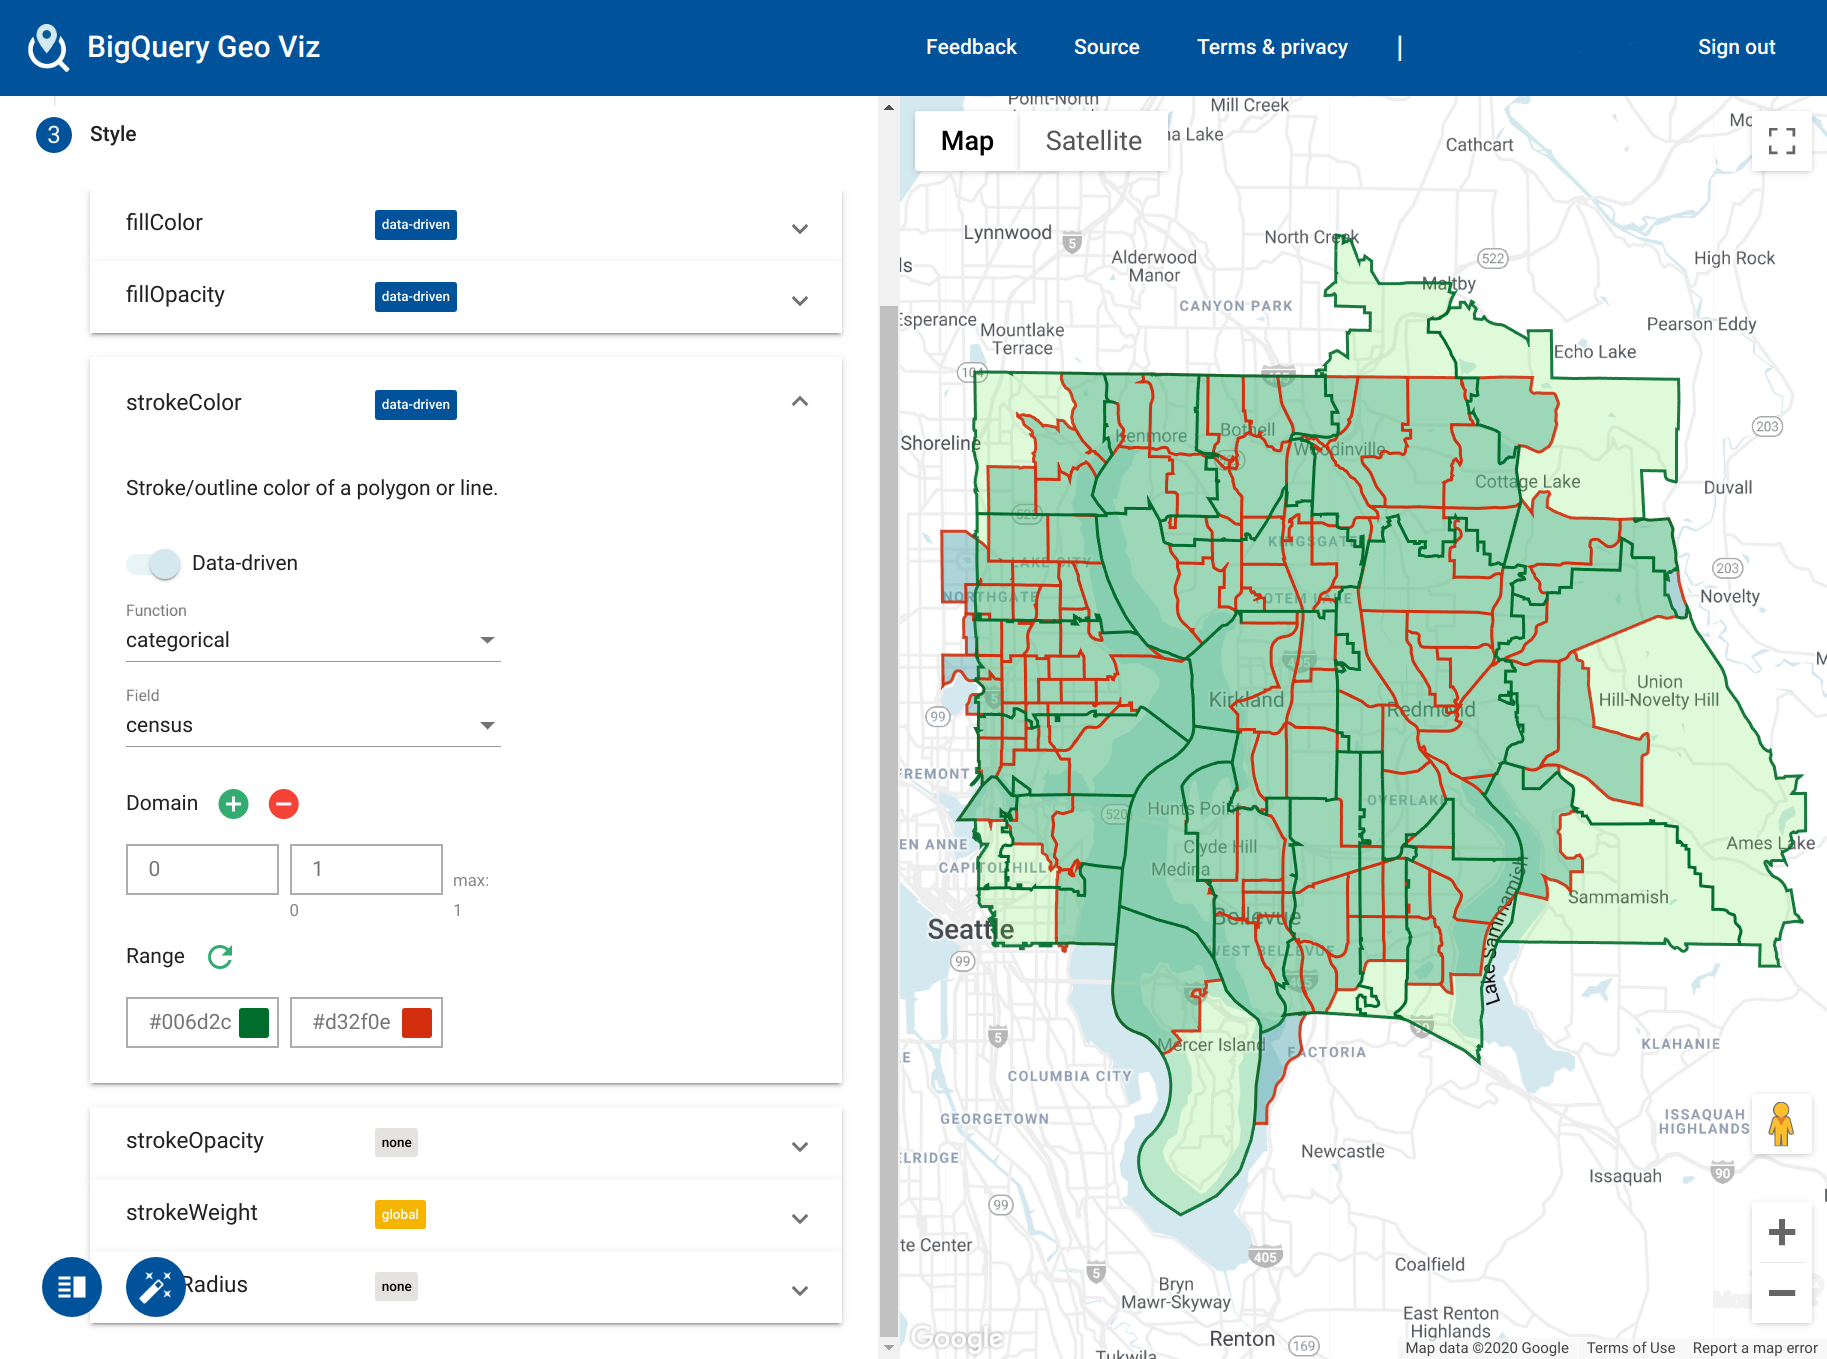
Task: Click Sign out in the top right
Action: click(x=1736, y=46)
